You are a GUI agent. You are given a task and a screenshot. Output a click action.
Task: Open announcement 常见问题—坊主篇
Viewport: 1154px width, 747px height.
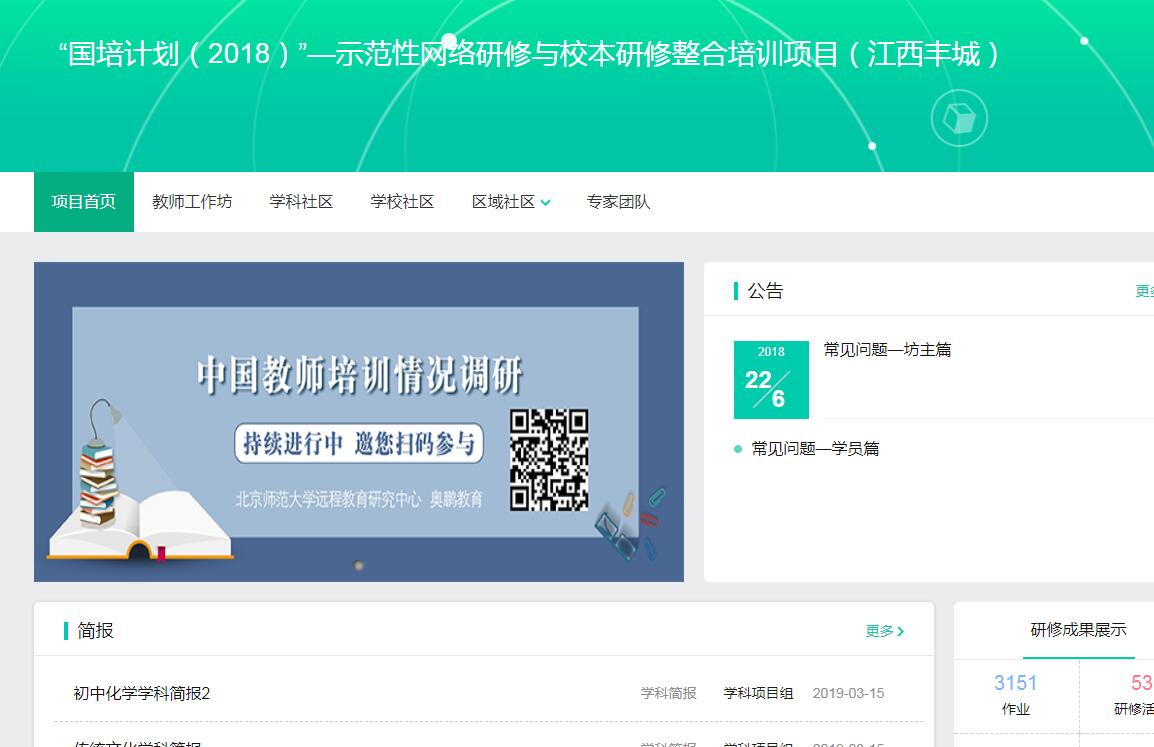click(887, 350)
